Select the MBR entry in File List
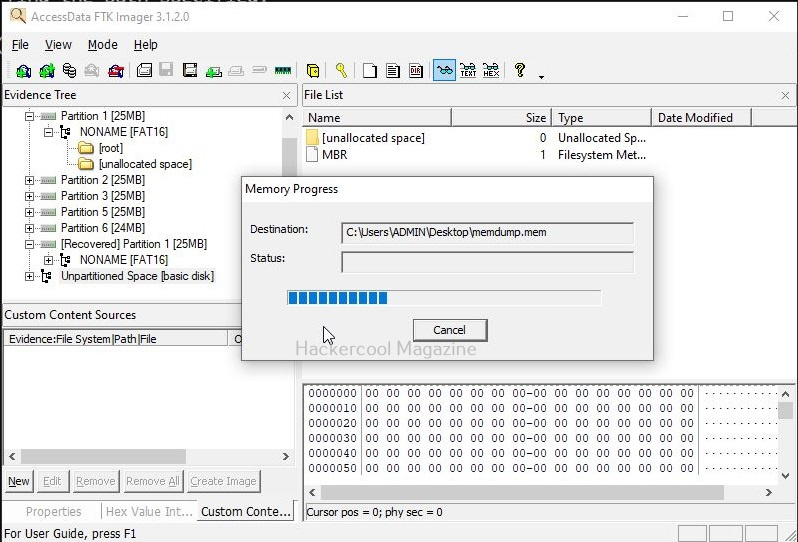798x542 pixels. (334, 155)
